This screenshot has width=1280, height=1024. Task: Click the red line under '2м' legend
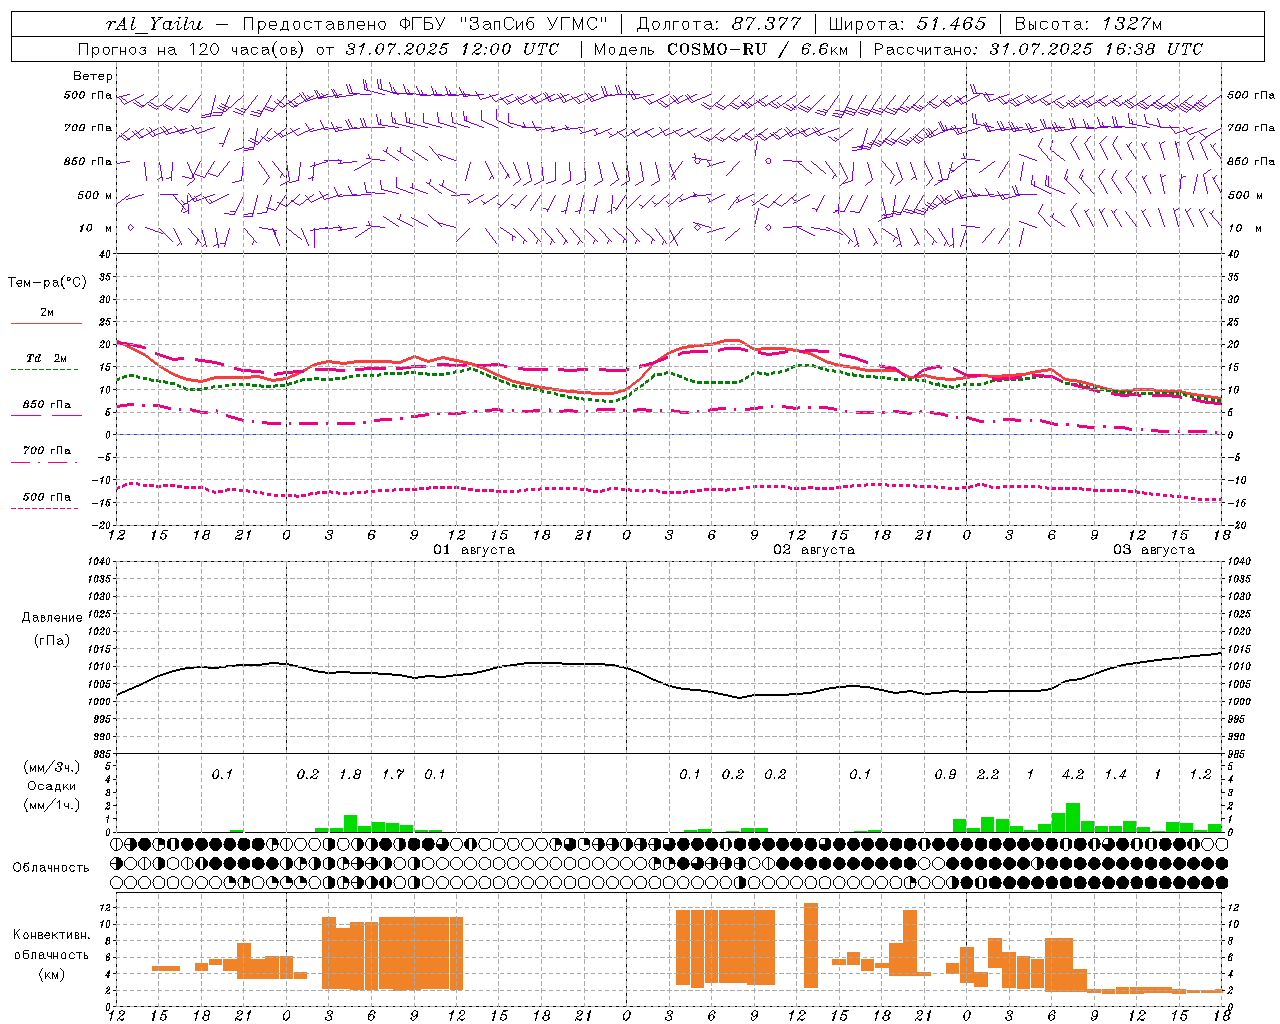tap(46, 324)
